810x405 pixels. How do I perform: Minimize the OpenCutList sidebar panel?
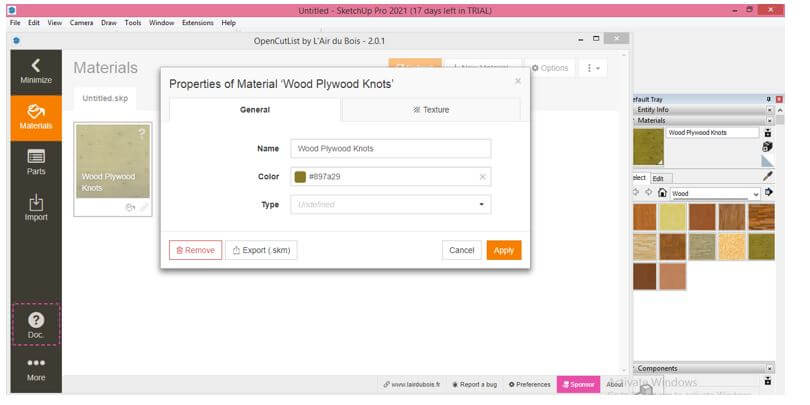click(36, 72)
